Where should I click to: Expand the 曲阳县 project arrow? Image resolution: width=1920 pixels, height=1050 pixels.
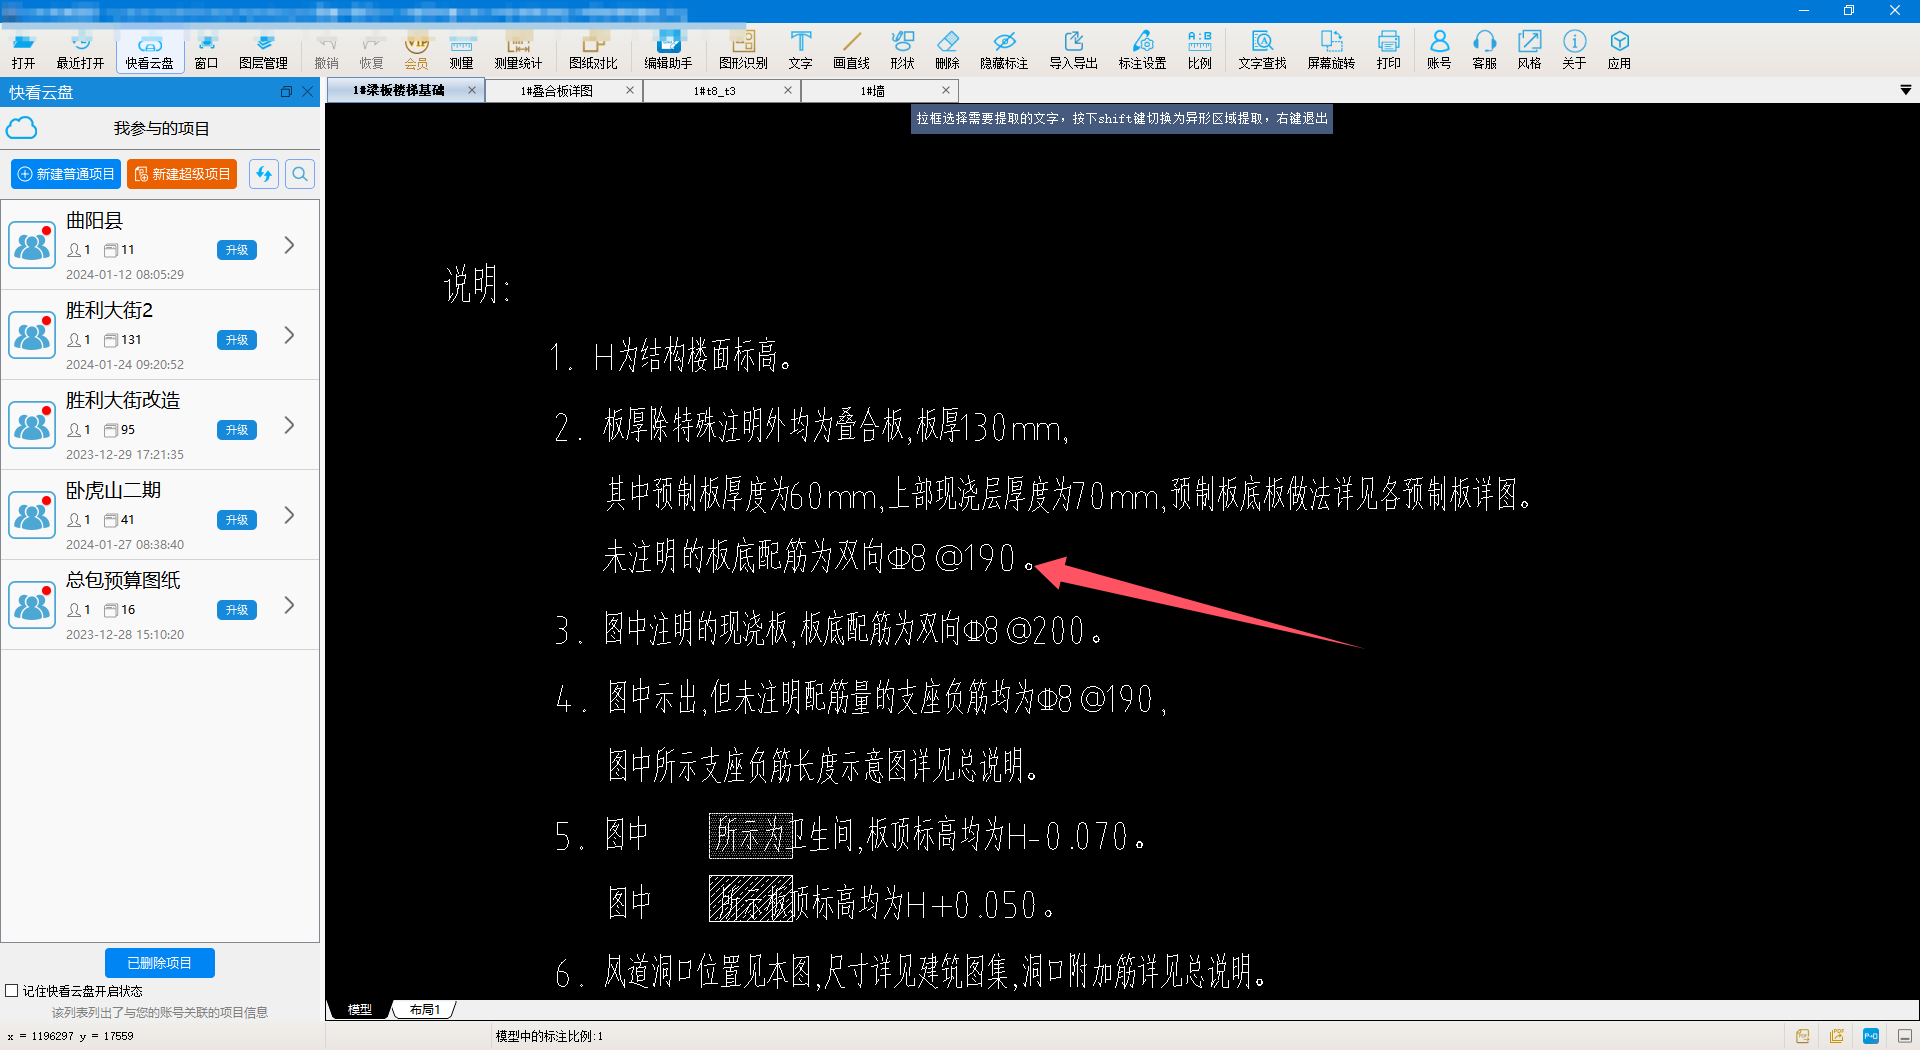(289, 245)
